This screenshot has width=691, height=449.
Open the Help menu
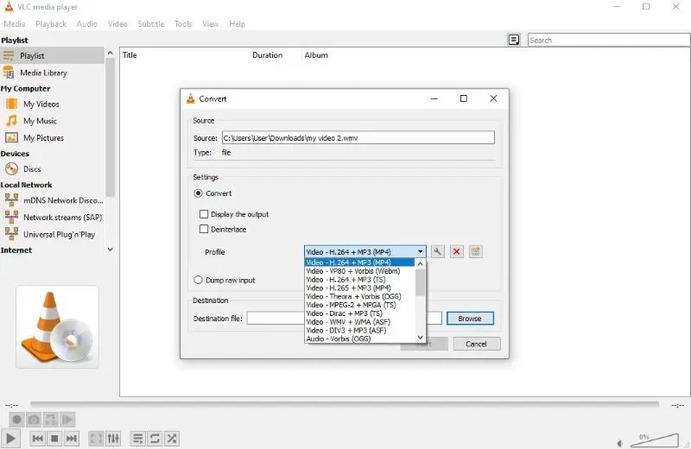tap(237, 24)
